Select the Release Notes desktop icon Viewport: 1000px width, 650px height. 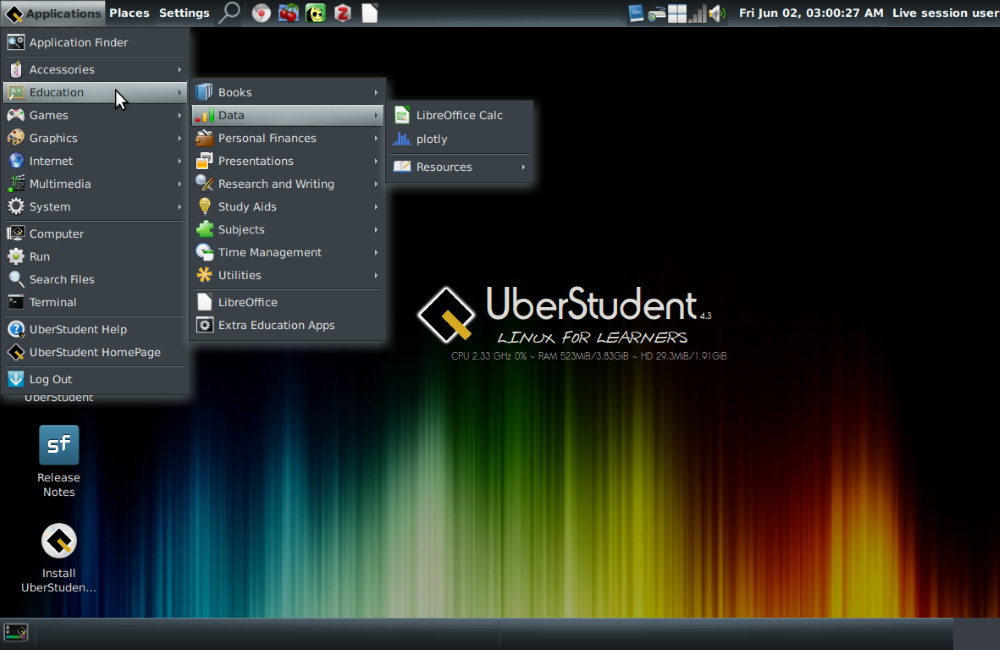tap(59, 462)
